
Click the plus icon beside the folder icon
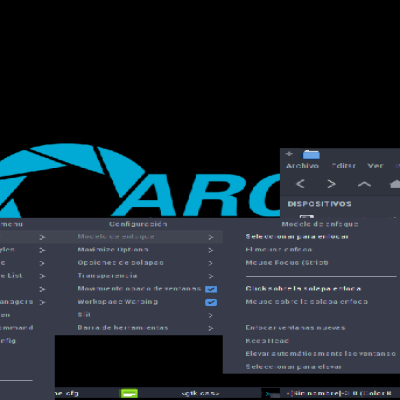tap(289, 154)
